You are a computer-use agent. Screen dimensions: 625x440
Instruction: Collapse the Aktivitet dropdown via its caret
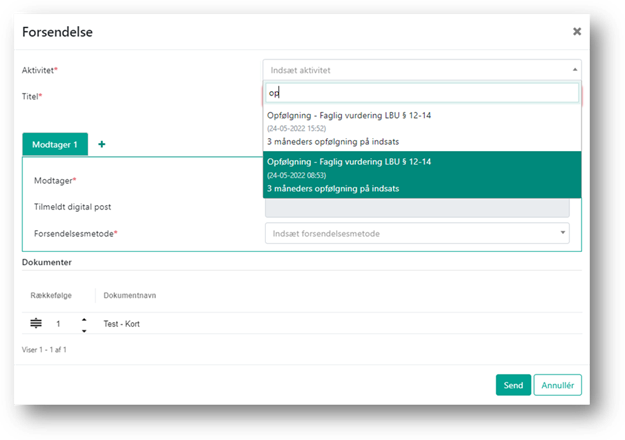(574, 70)
